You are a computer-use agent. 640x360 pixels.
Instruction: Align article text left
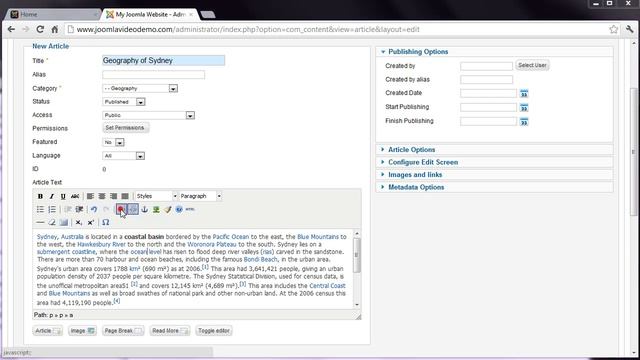point(90,196)
